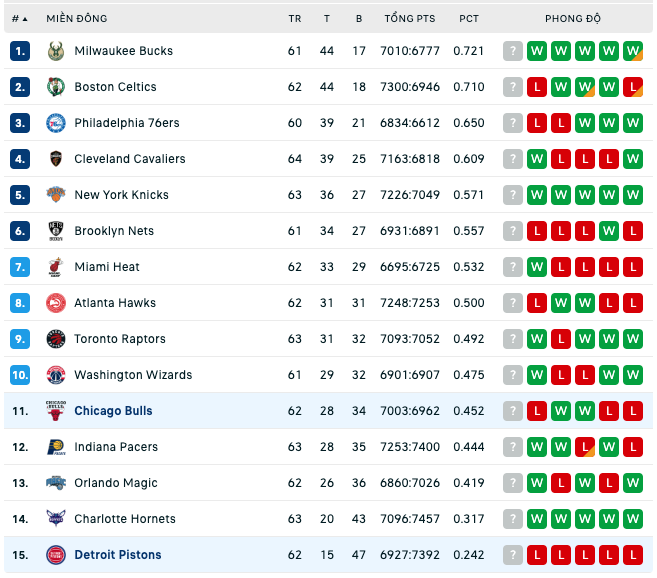The height and width of the screenshot is (578, 657).
Task: Click the Detroit Pistons logo
Action: (56, 555)
